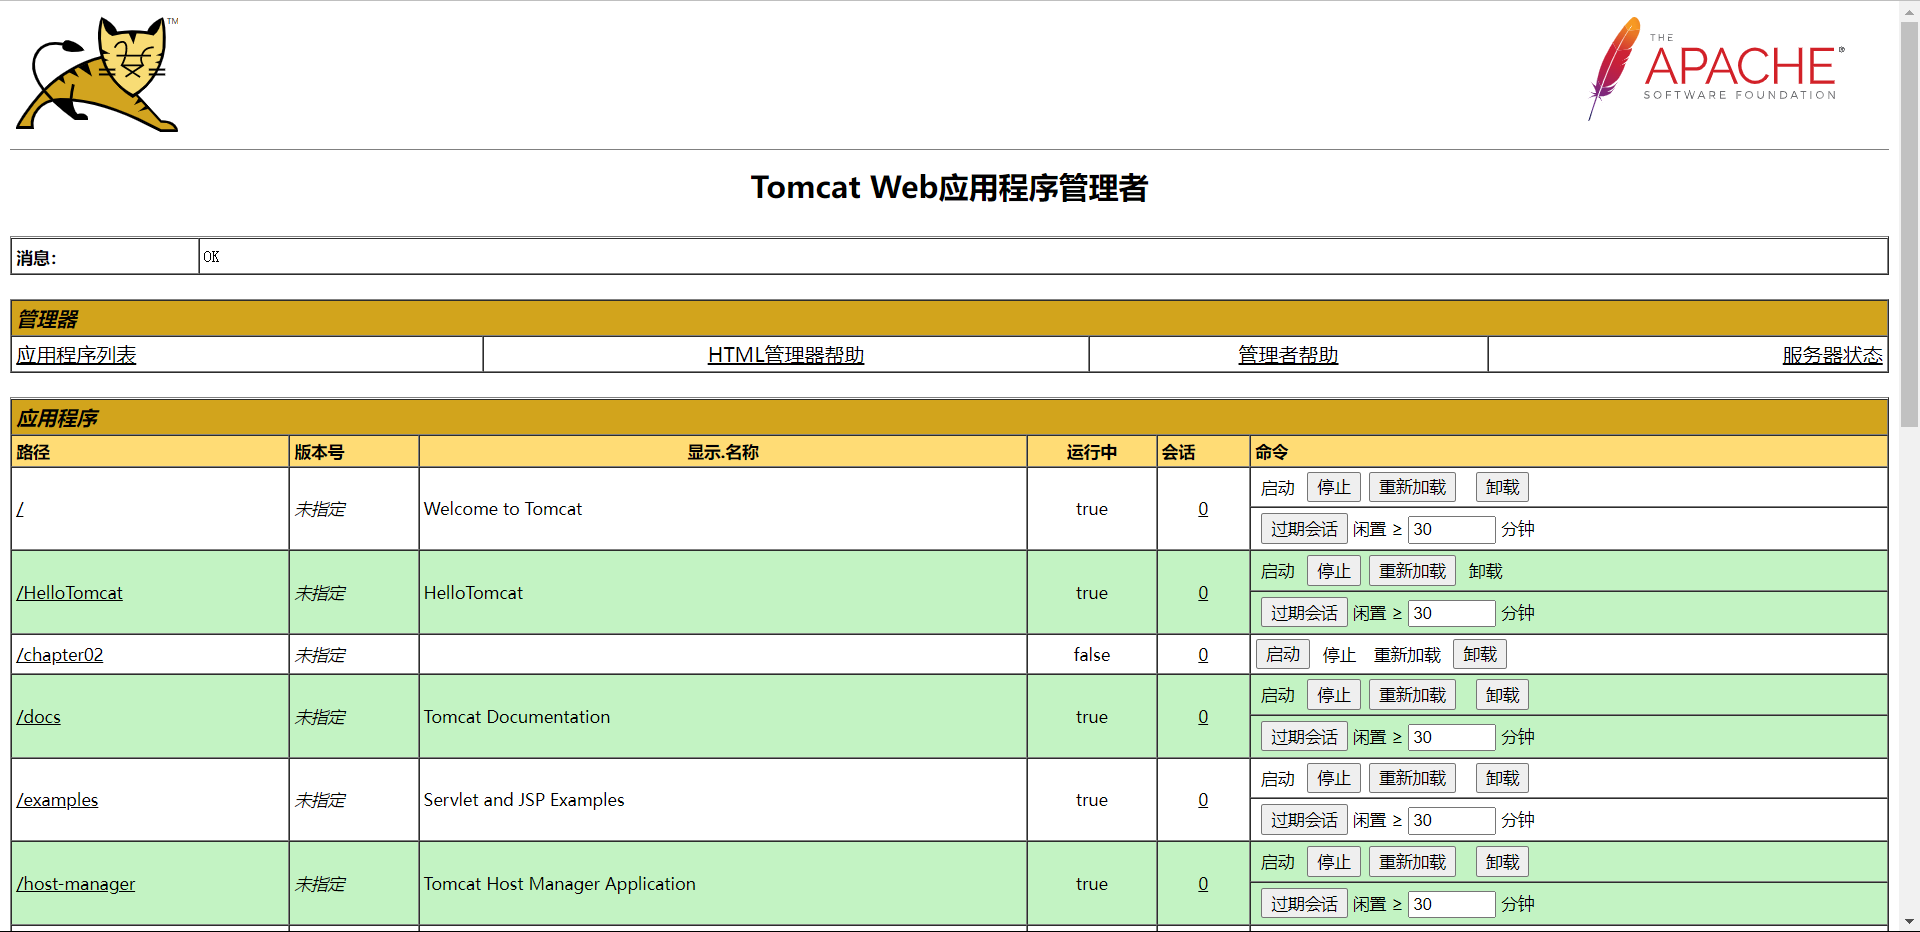Click the "消息:" label
Viewport: 1920px width, 932px height.
pos(36,258)
